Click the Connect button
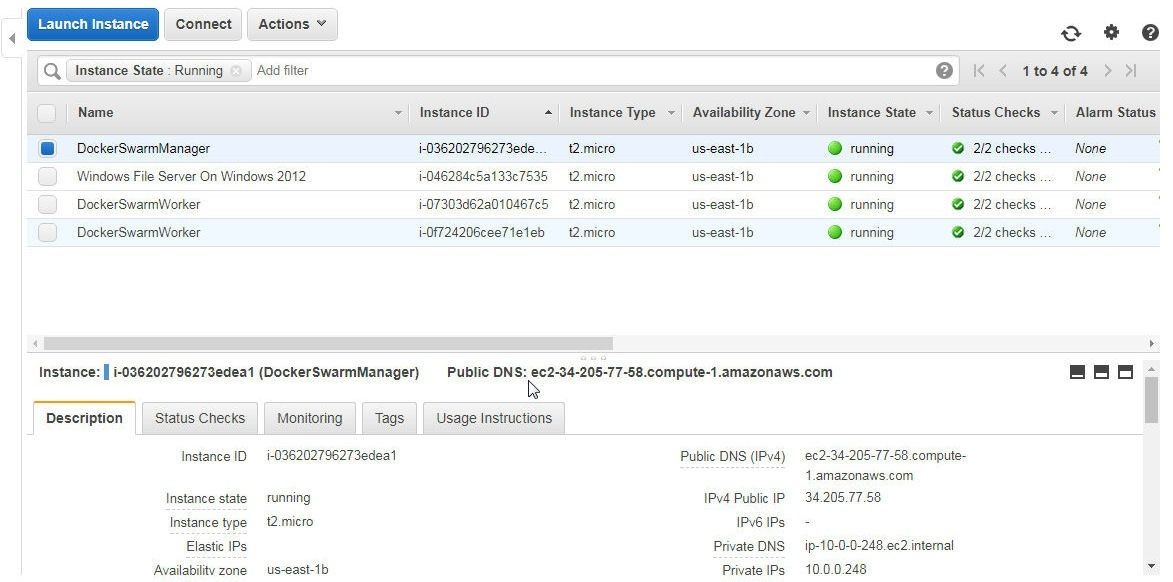The height and width of the screenshot is (582, 1173). 203,24
